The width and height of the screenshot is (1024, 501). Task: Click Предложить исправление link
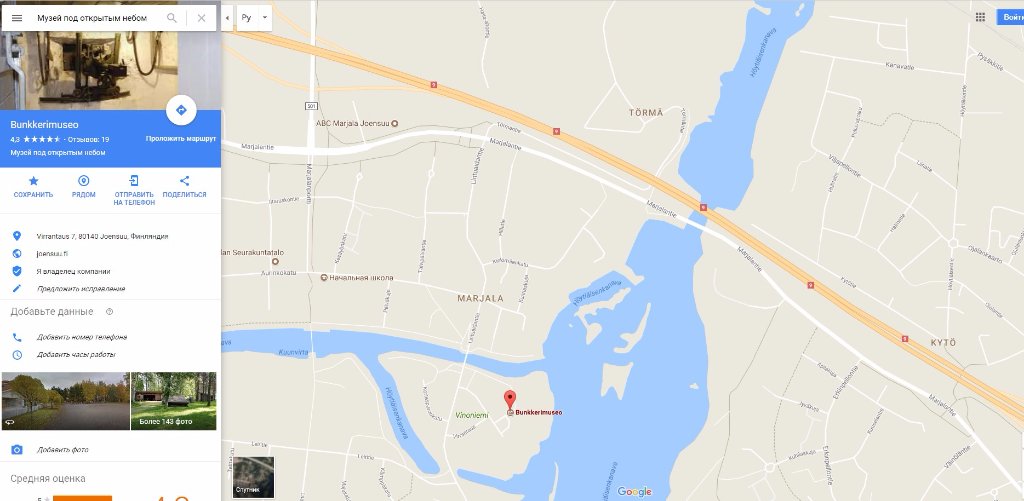pyautogui.click(x=81, y=289)
